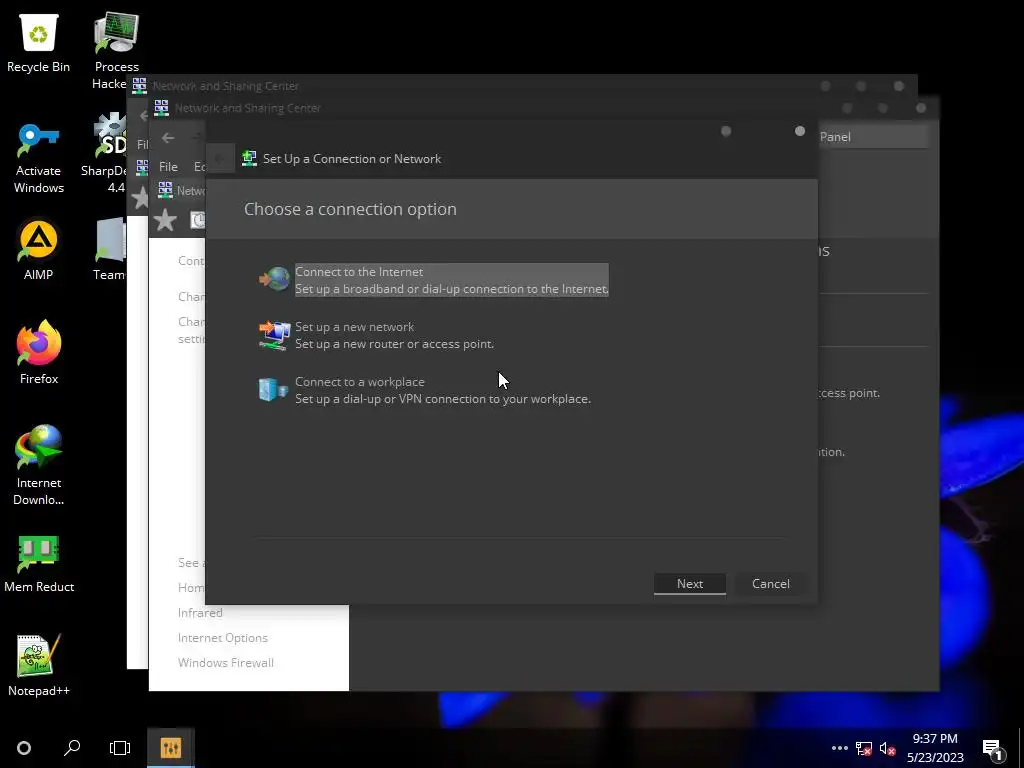Select Connect to the Internet option

[451, 280]
